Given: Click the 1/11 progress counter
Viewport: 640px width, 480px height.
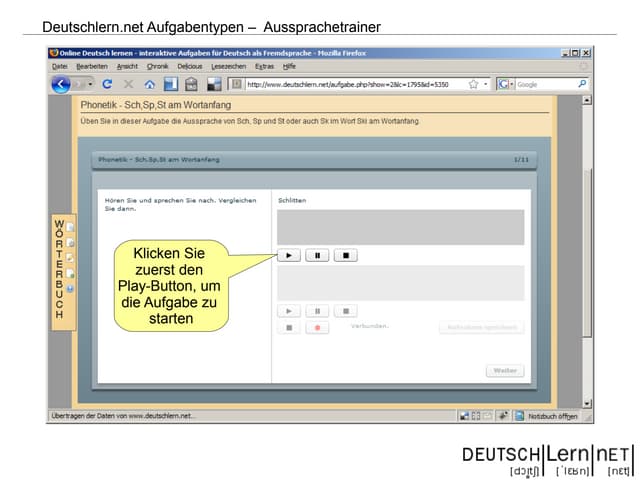Looking at the screenshot, I should 521,160.
